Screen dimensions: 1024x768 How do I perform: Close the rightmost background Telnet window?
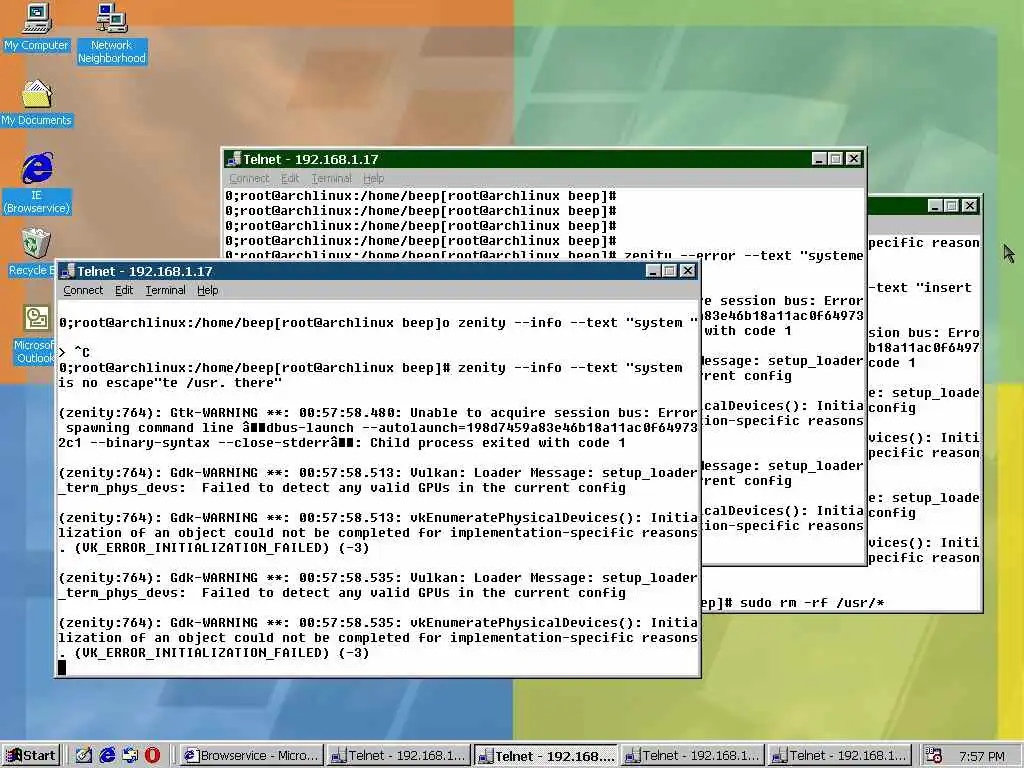(x=970, y=206)
